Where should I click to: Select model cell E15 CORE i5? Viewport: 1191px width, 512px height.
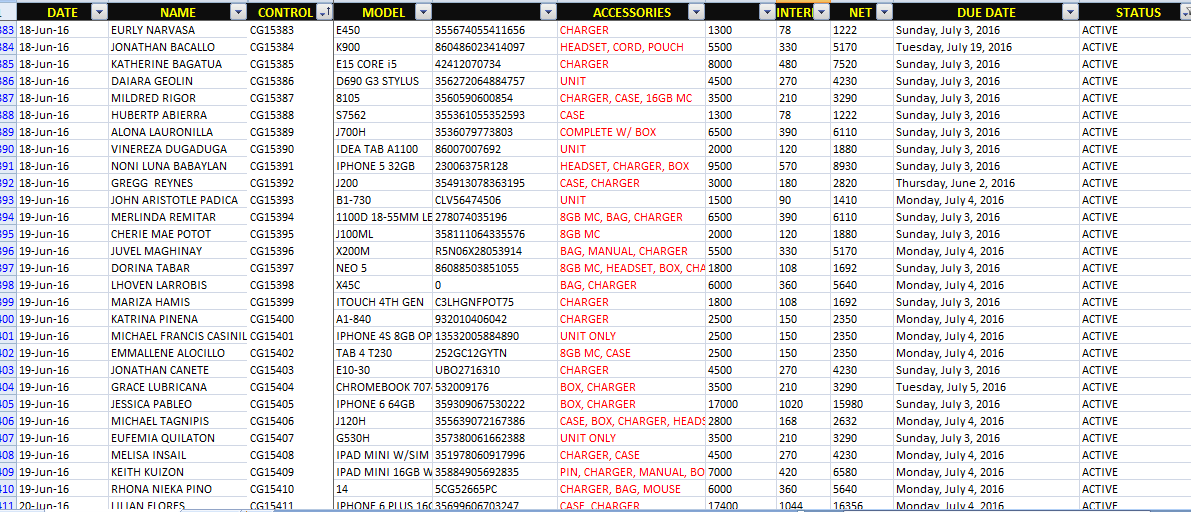pyautogui.click(x=384, y=64)
